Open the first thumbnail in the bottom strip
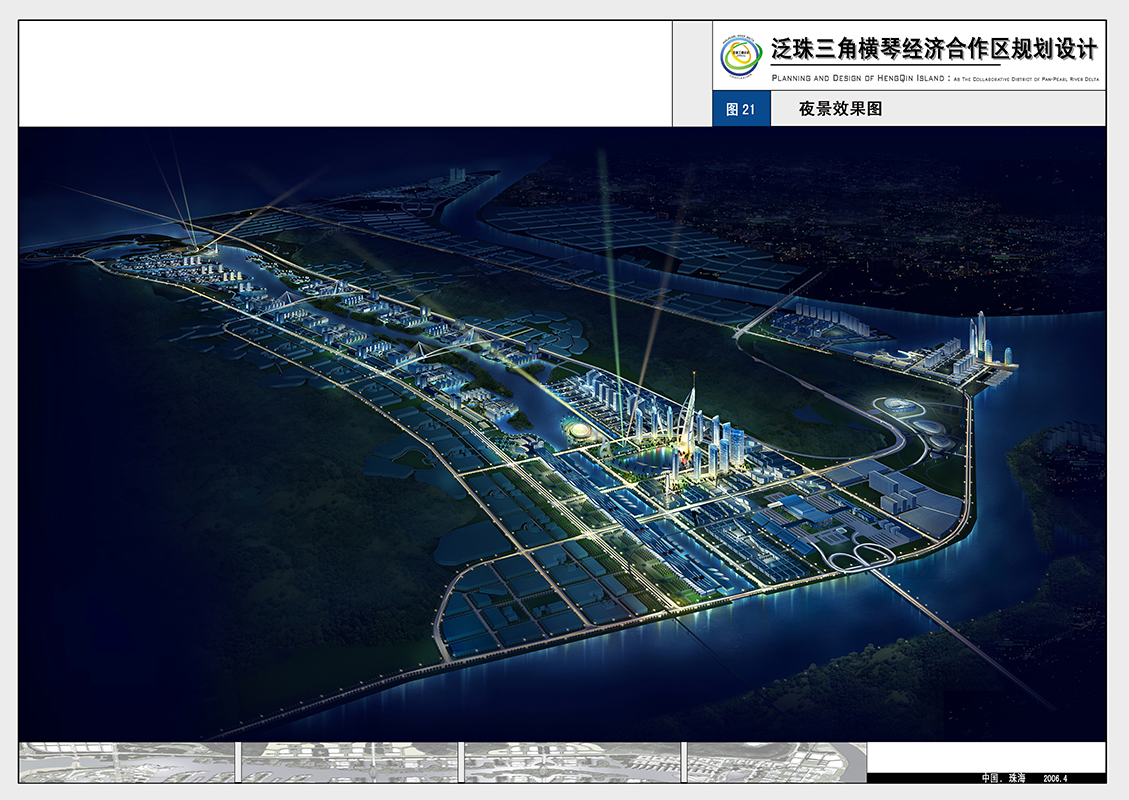The height and width of the screenshot is (800, 1129). point(127,762)
